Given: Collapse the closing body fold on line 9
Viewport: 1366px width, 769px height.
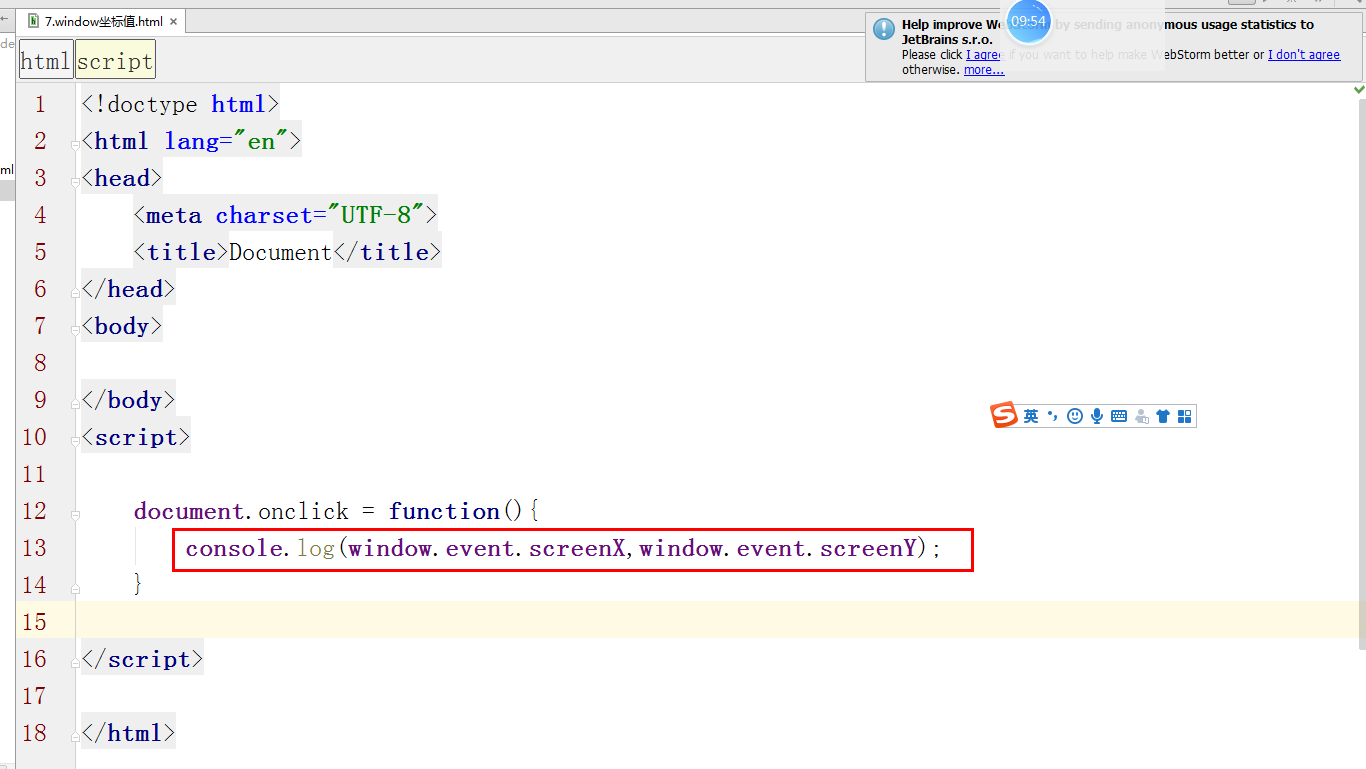Looking at the screenshot, I should (x=76, y=402).
